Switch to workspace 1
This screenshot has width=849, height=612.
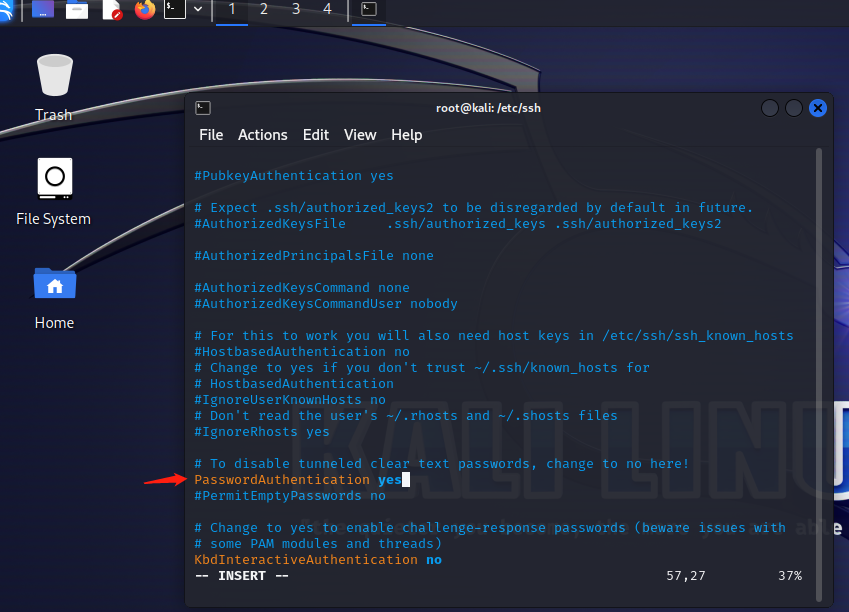click(x=232, y=10)
